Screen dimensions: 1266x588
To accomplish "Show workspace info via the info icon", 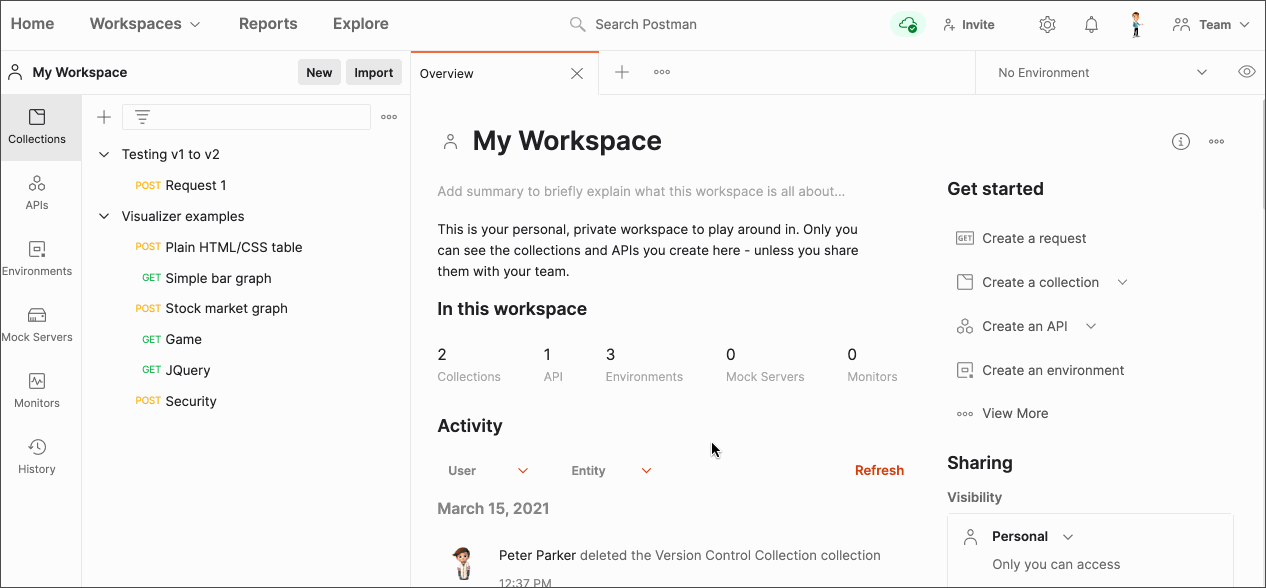I will [1181, 141].
